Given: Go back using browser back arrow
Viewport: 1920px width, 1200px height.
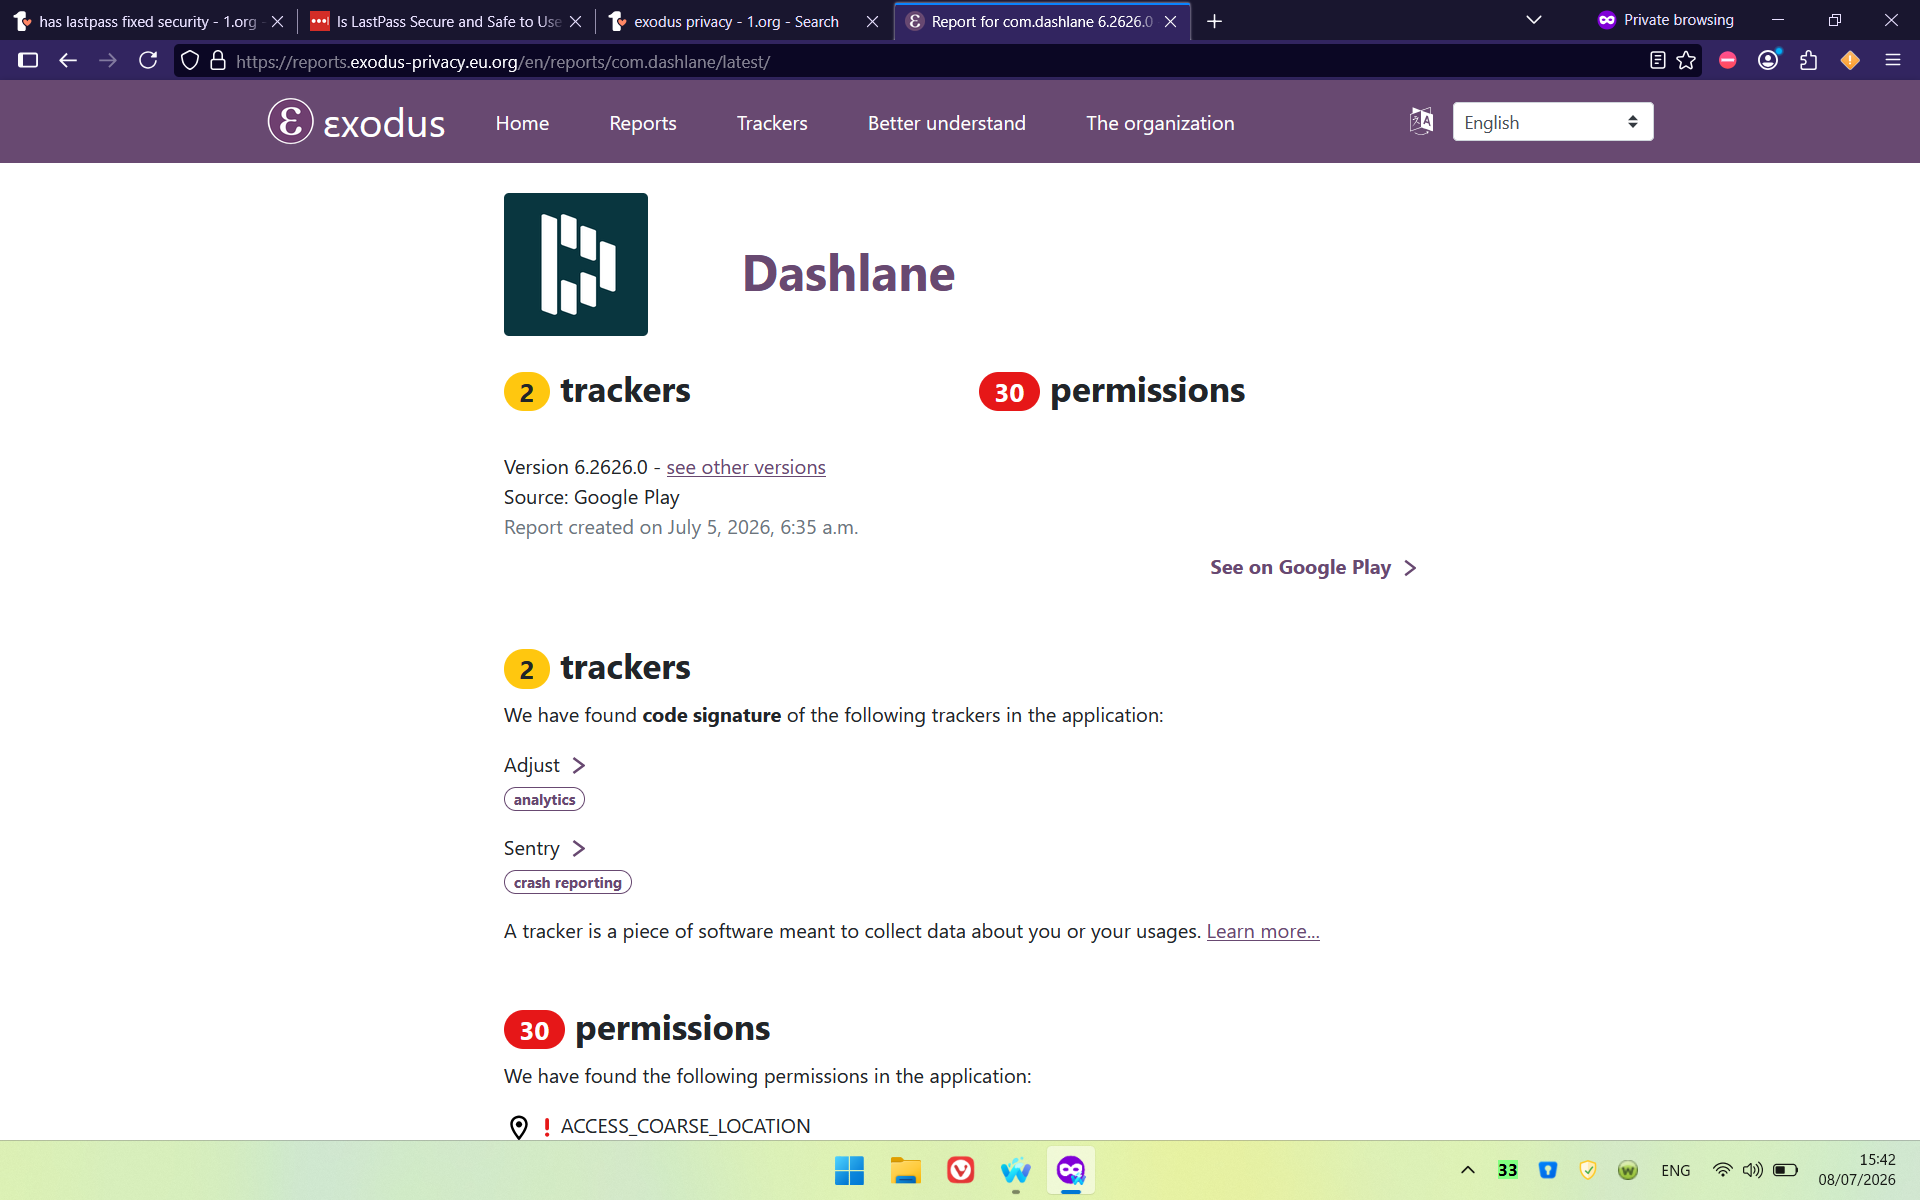Looking at the screenshot, I should coord(68,61).
